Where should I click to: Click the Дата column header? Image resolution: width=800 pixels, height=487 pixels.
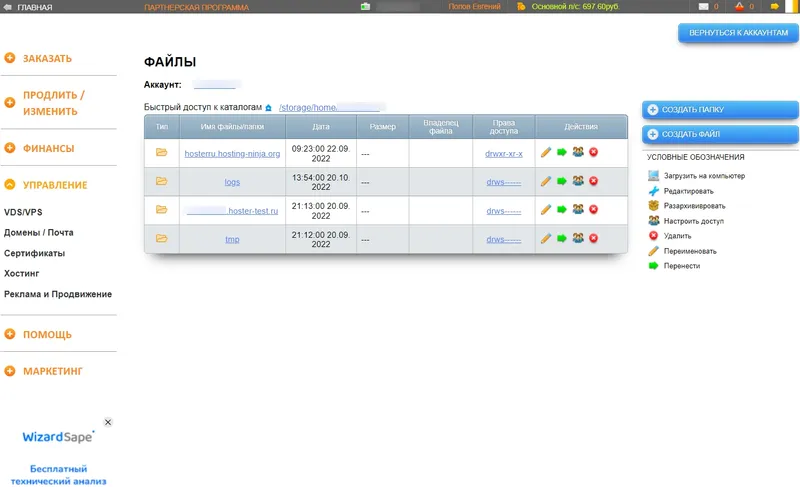[321, 126]
